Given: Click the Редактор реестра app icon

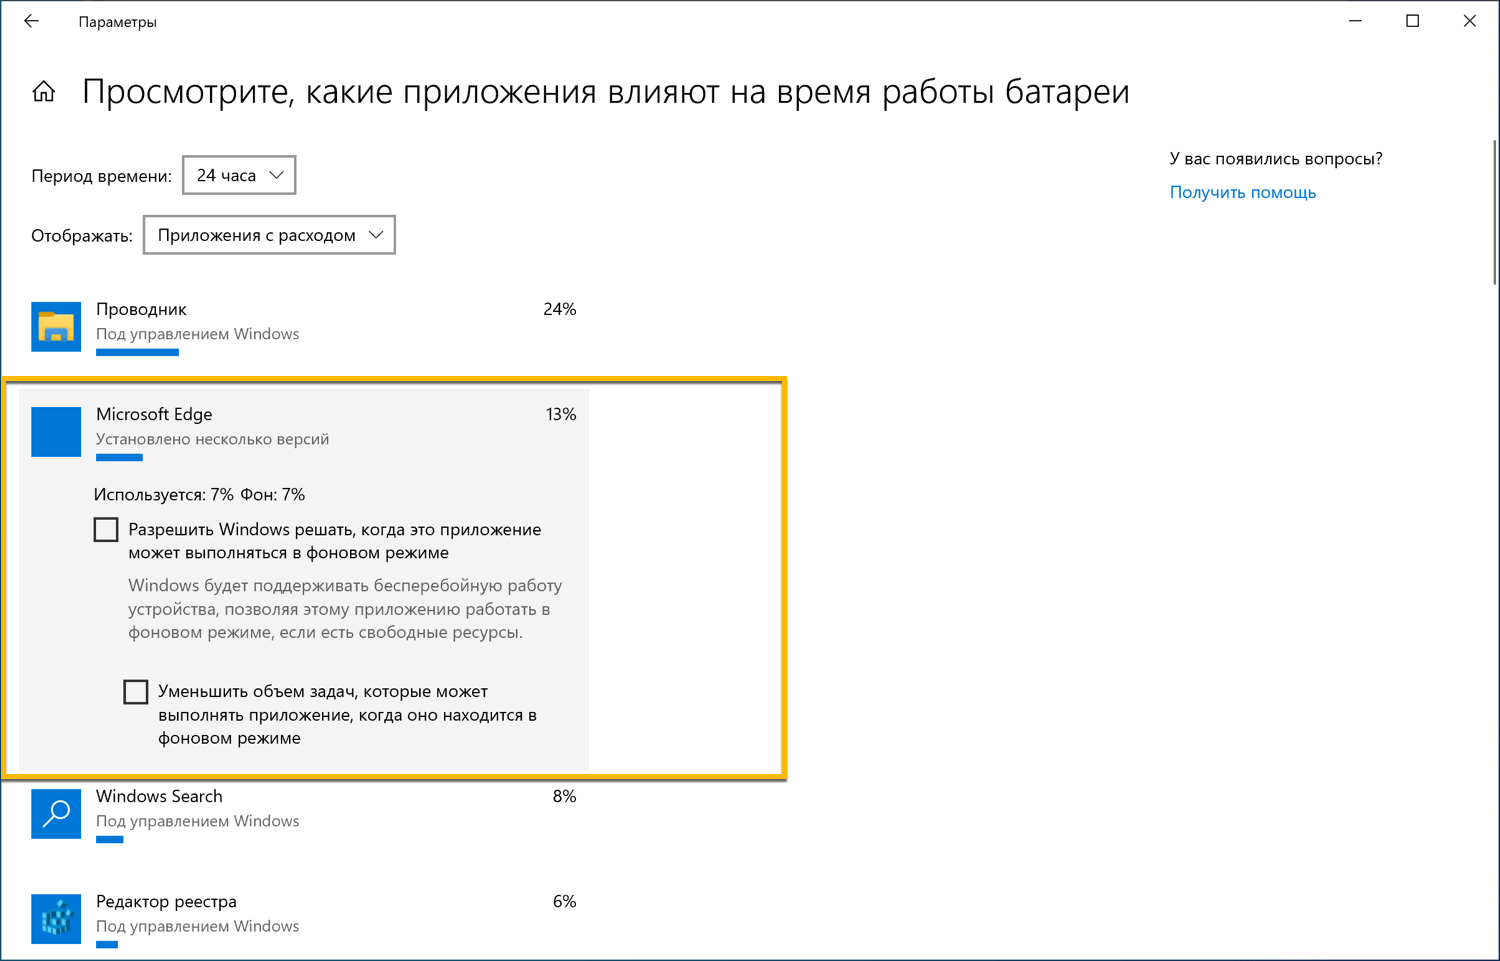Looking at the screenshot, I should click(x=55, y=919).
